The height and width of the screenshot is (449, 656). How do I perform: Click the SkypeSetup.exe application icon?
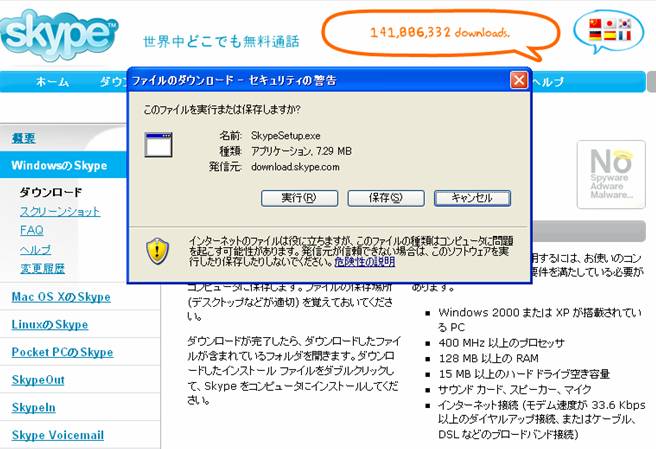[159, 147]
